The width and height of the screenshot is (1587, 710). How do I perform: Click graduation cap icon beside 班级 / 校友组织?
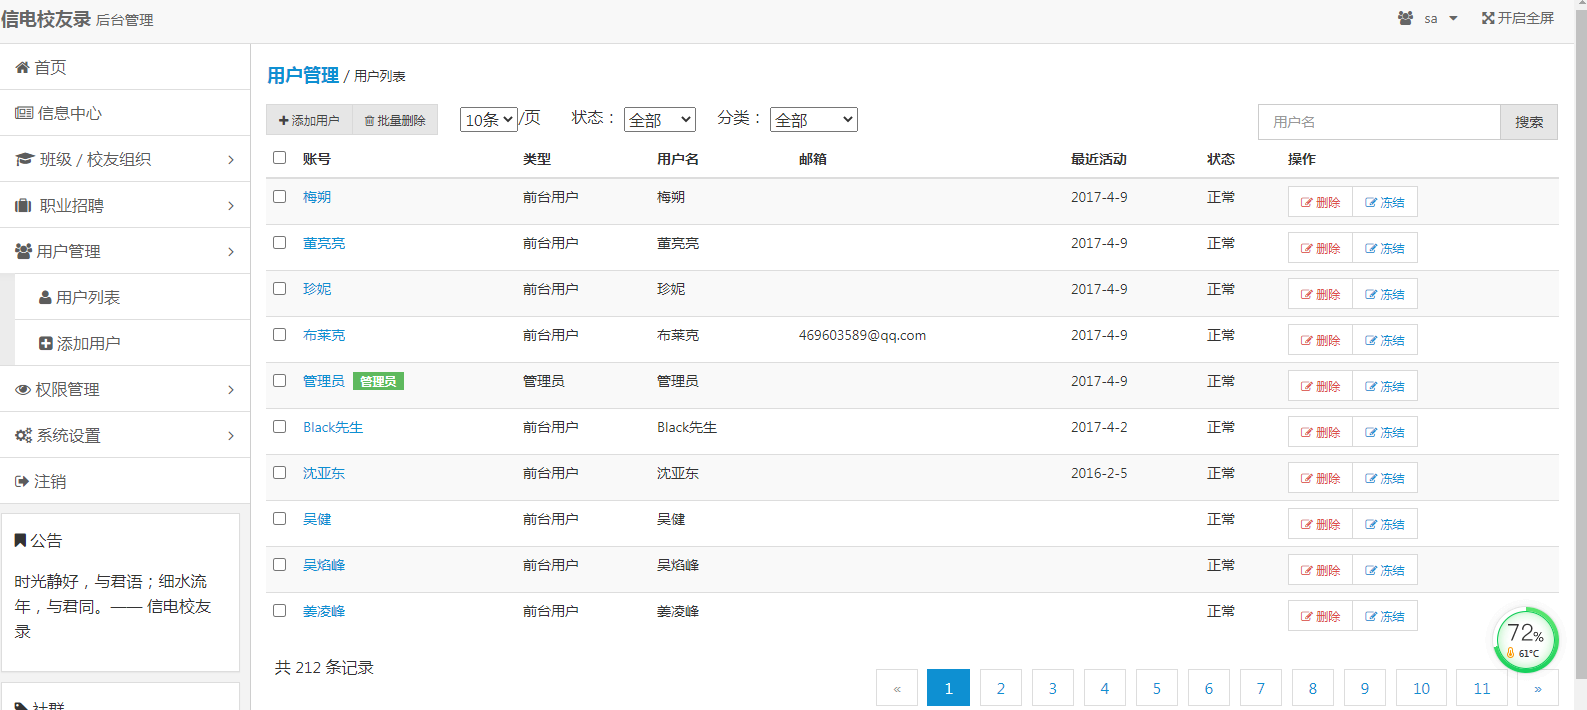25,160
